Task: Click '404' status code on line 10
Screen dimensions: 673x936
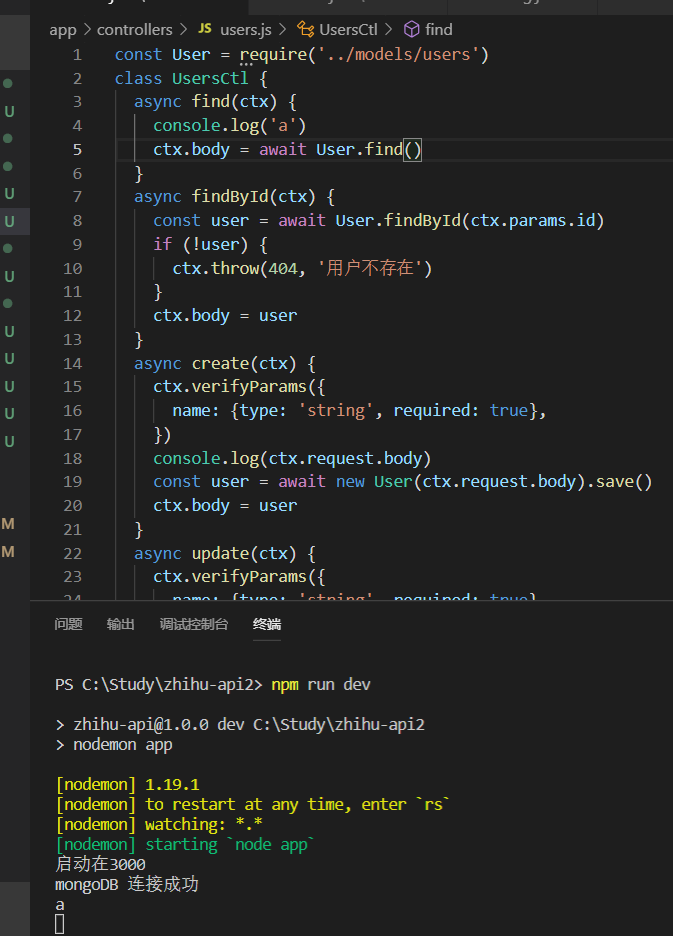Action: pos(282,269)
